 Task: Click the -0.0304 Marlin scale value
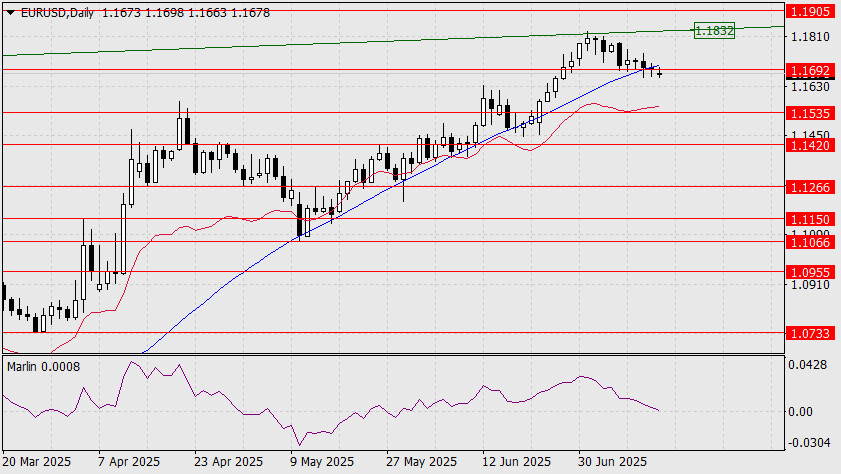(808, 443)
